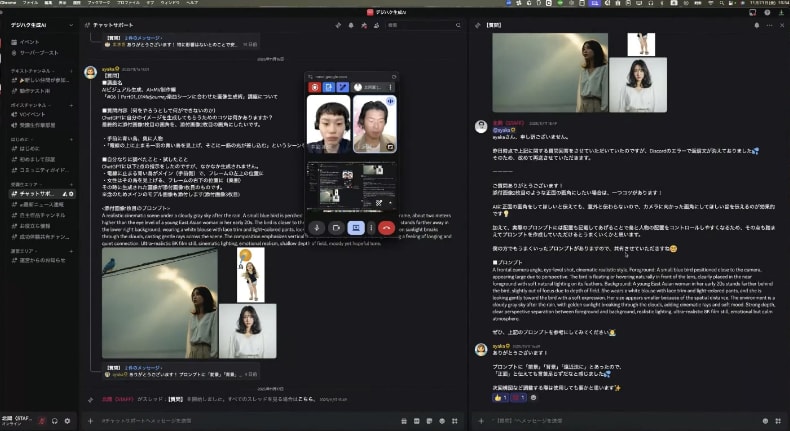This screenshot has height=431, width=790.
Task: Toggle the microphone in the Meet call popup
Action: click(x=317, y=228)
